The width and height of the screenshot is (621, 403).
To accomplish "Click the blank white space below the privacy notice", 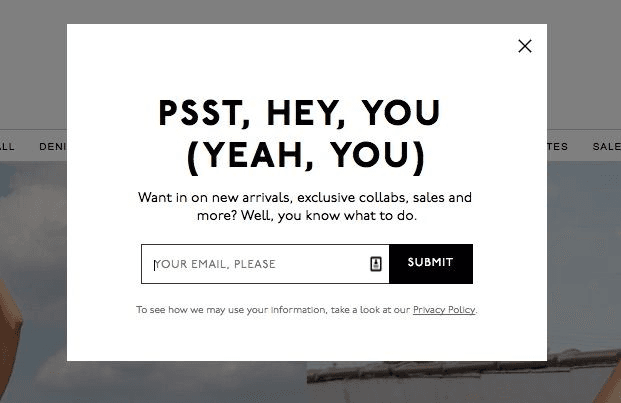I will point(307,338).
